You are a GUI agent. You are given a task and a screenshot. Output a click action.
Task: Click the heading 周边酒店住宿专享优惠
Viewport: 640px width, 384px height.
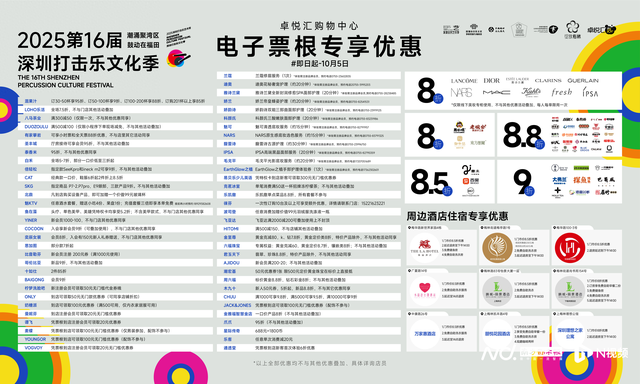pyautogui.click(x=457, y=216)
